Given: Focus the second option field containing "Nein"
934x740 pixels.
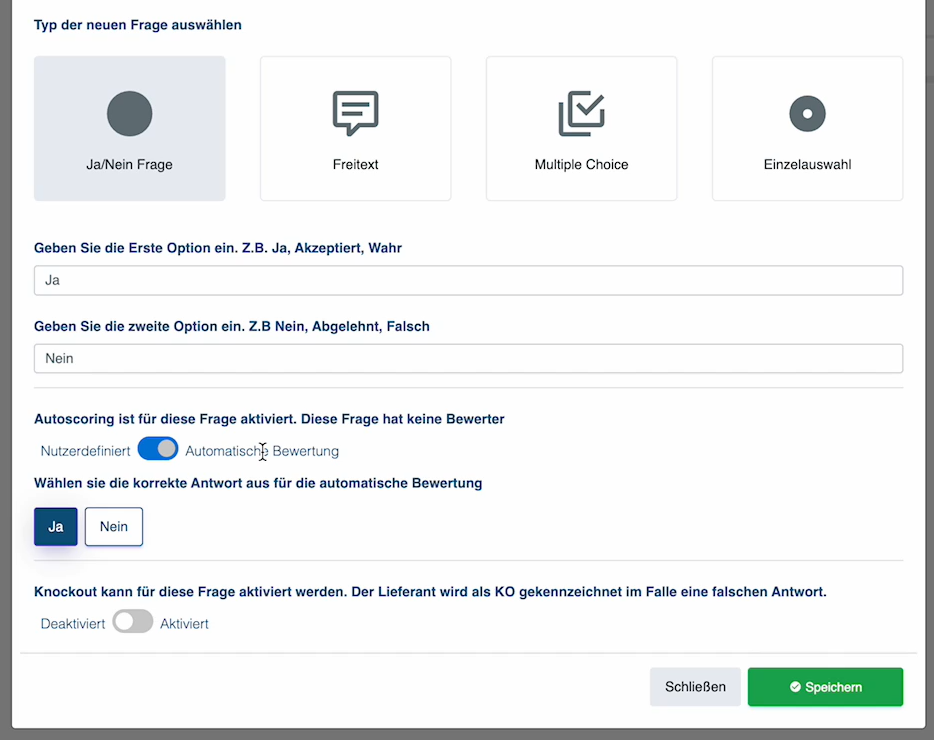Looking at the screenshot, I should coord(468,359).
